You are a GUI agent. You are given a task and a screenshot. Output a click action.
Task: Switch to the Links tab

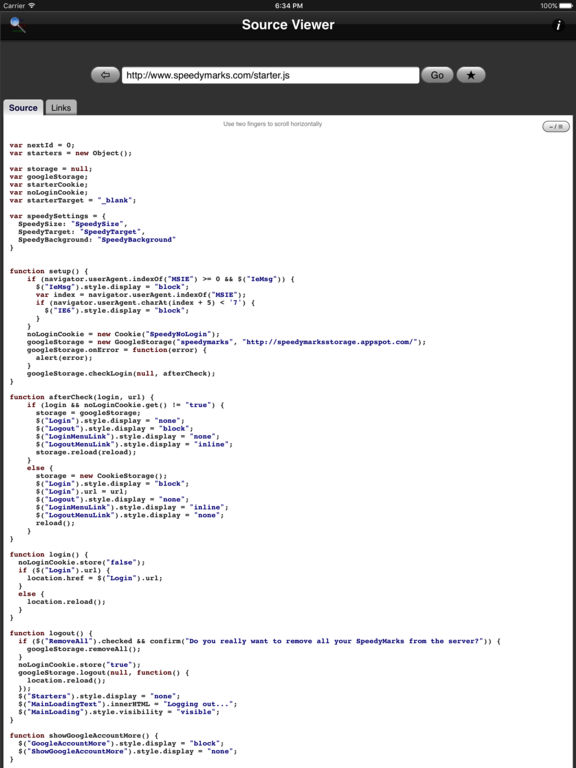[61, 108]
